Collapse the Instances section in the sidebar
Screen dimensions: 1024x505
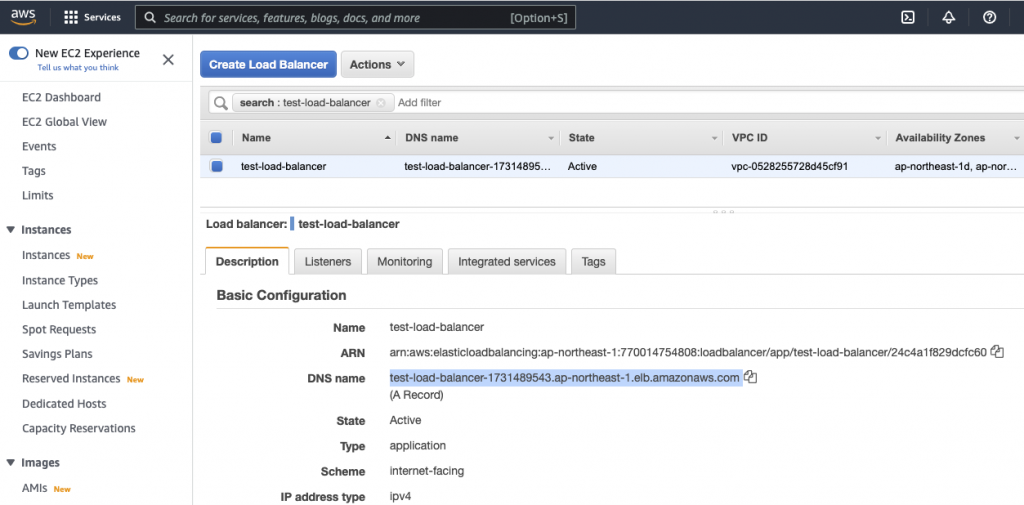pyautogui.click(x=10, y=229)
